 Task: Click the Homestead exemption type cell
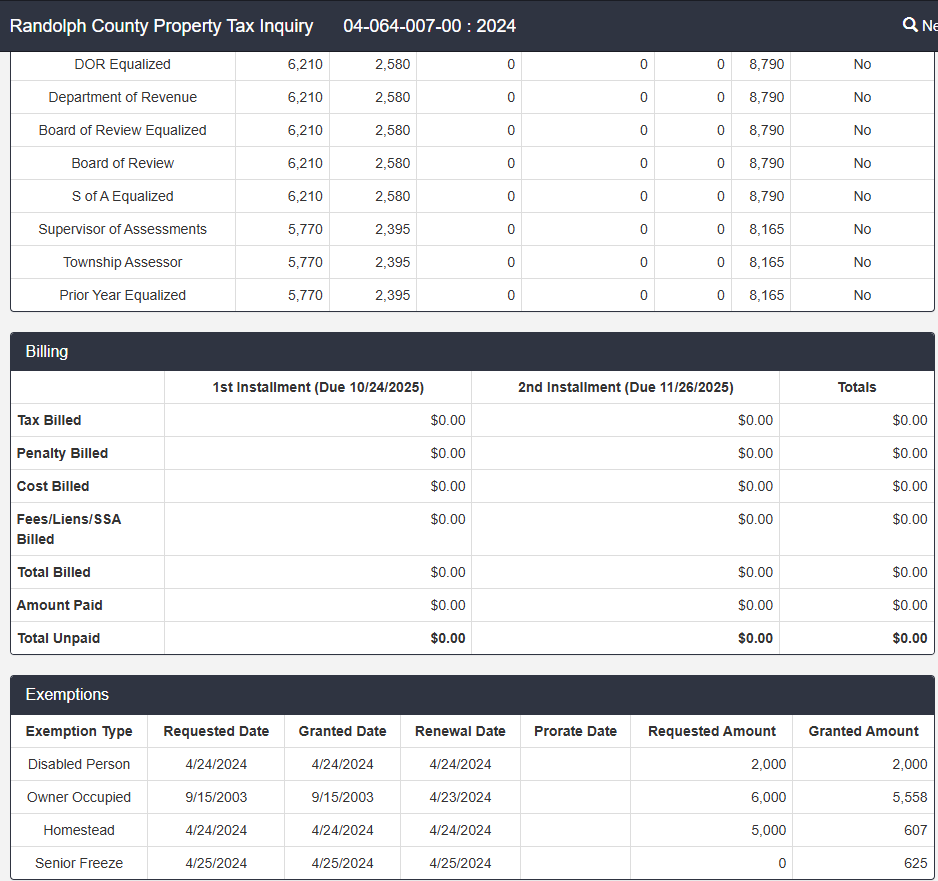(x=79, y=830)
